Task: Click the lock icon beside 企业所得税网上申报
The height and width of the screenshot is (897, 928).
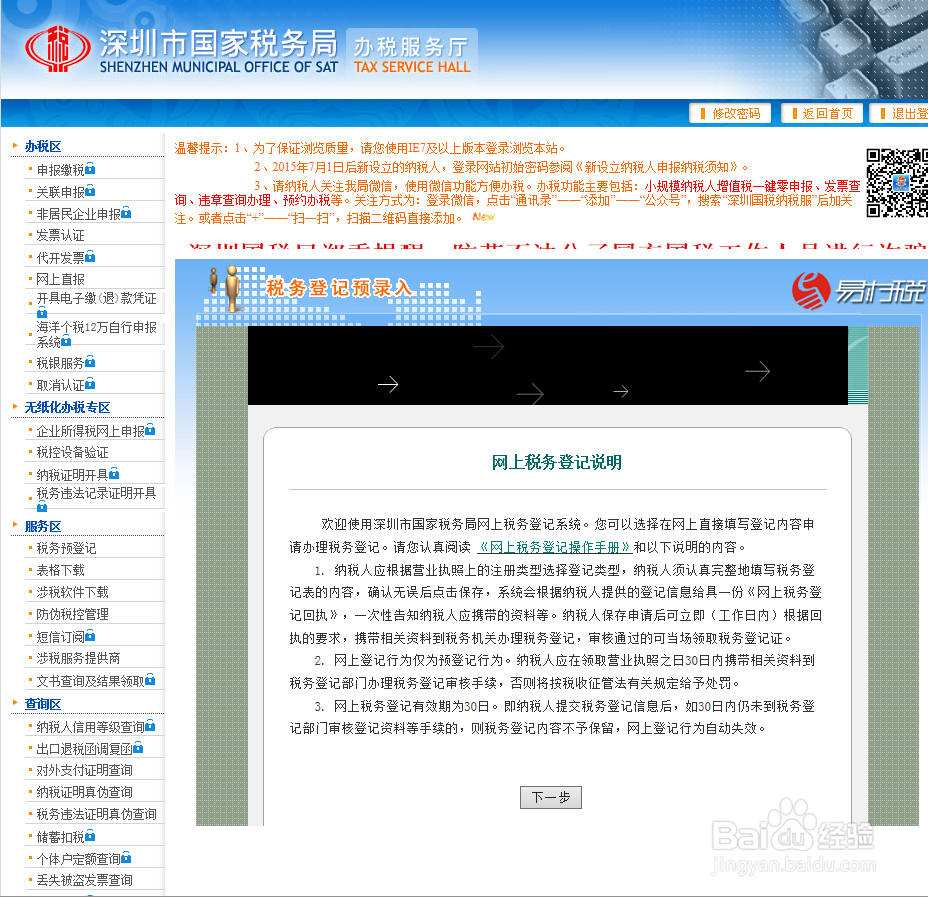Action: [x=150, y=431]
